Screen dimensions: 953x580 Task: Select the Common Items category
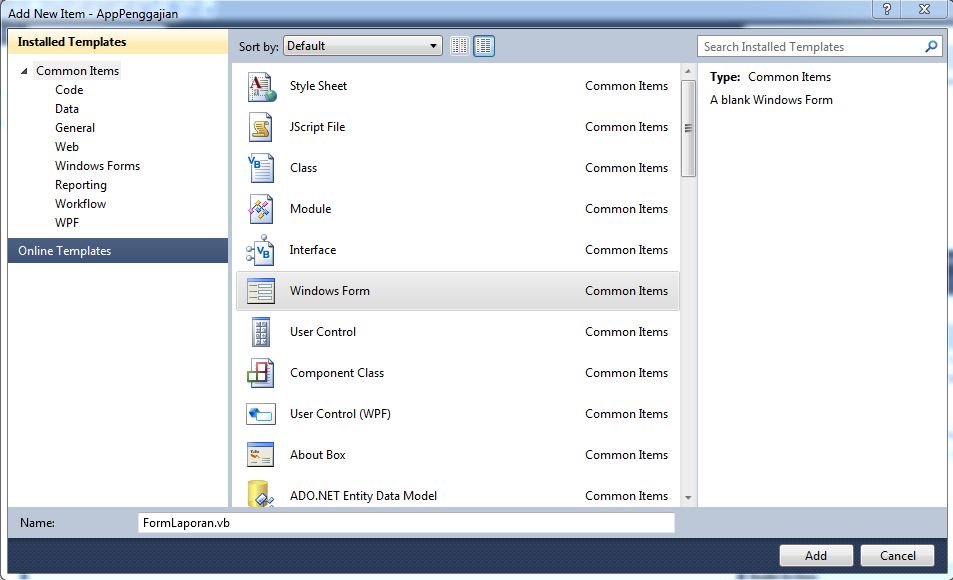(x=77, y=71)
